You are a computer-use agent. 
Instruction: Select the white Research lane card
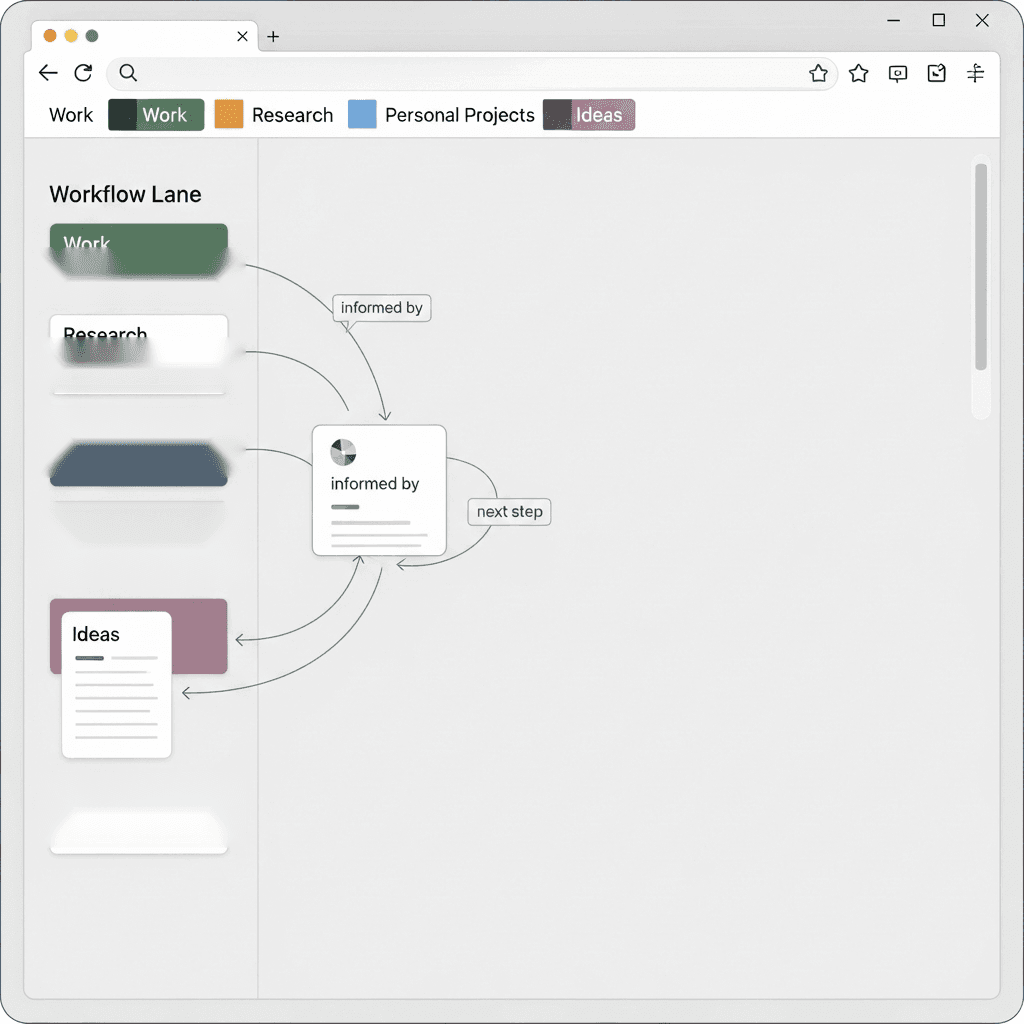tap(138, 340)
